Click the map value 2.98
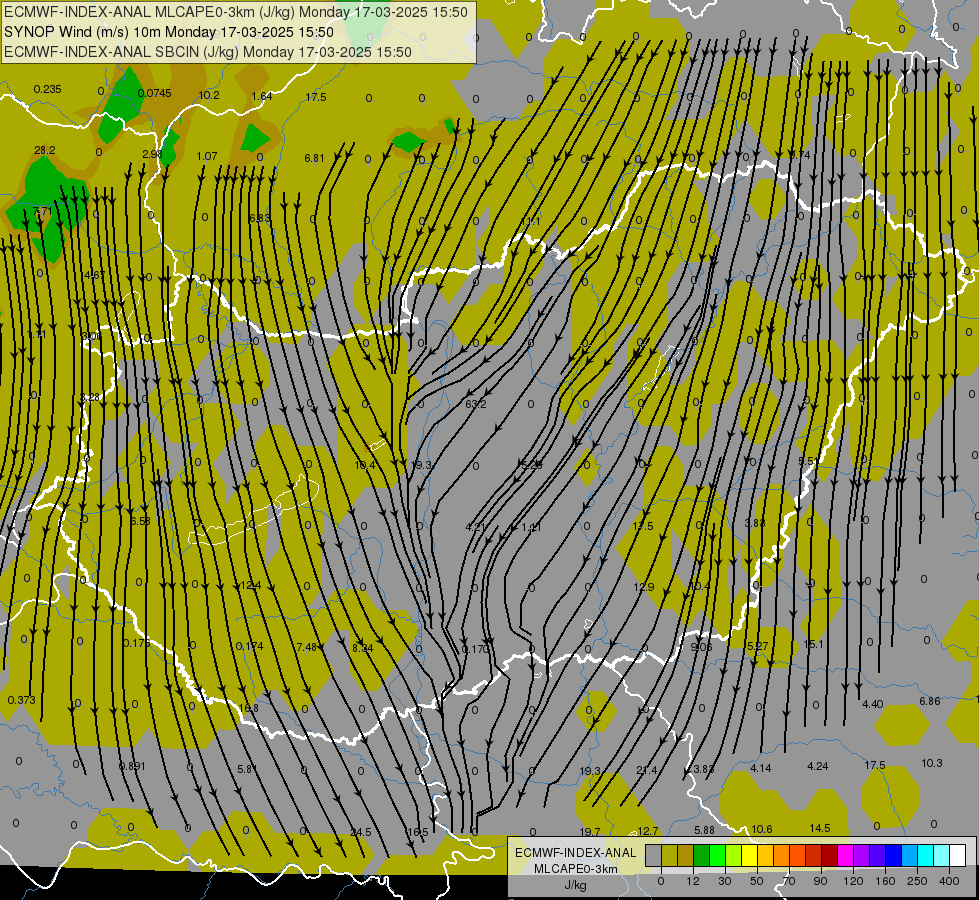 click(152, 154)
